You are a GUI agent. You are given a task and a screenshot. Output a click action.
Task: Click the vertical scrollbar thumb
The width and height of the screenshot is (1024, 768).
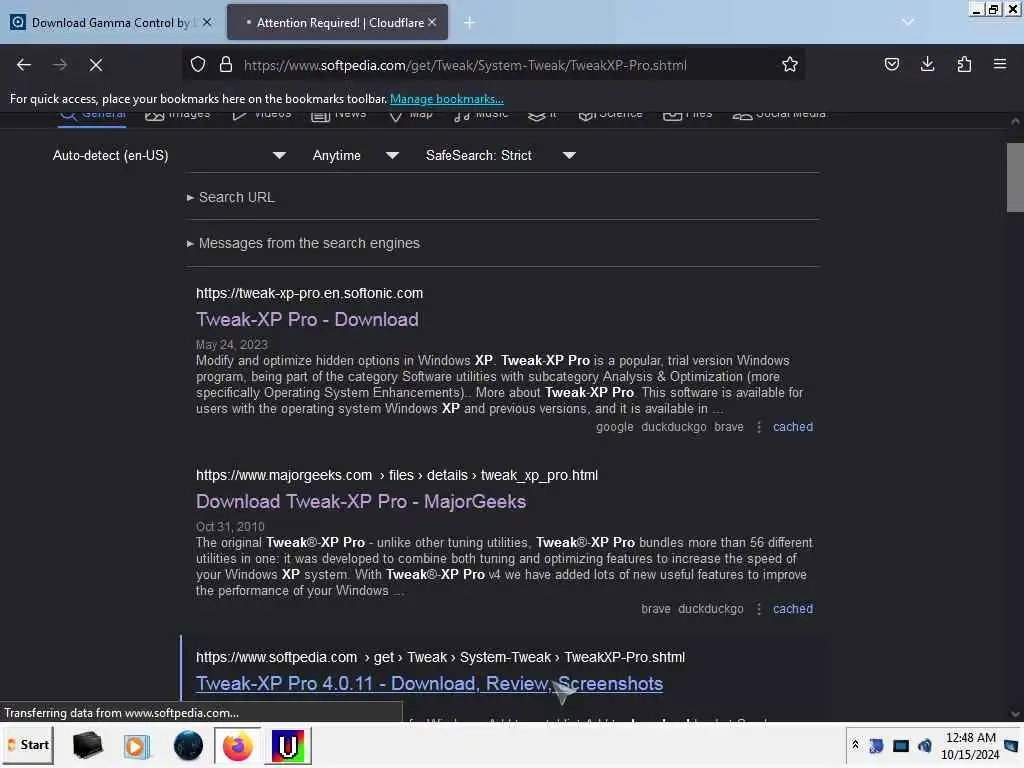pyautogui.click(x=1015, y=177)
